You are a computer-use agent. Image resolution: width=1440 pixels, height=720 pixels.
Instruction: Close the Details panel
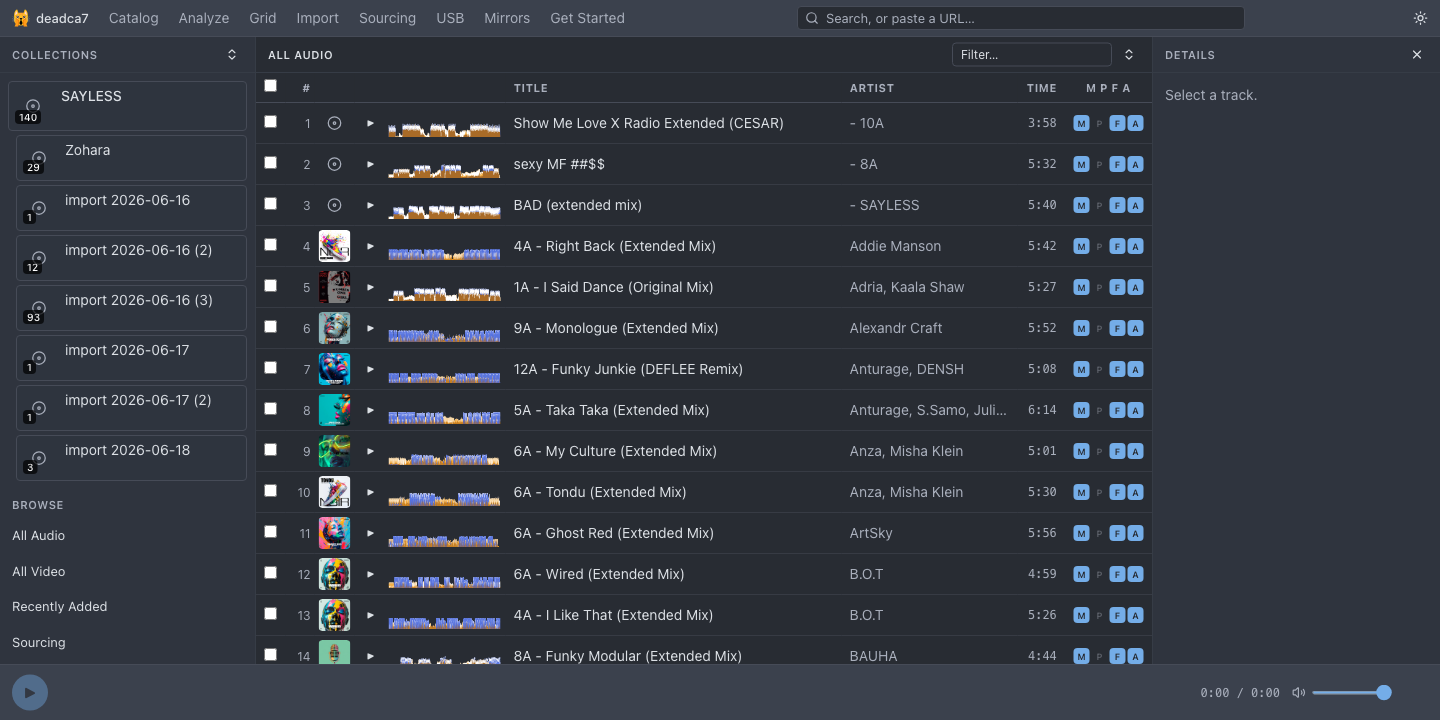click(x=1417, y=55)
